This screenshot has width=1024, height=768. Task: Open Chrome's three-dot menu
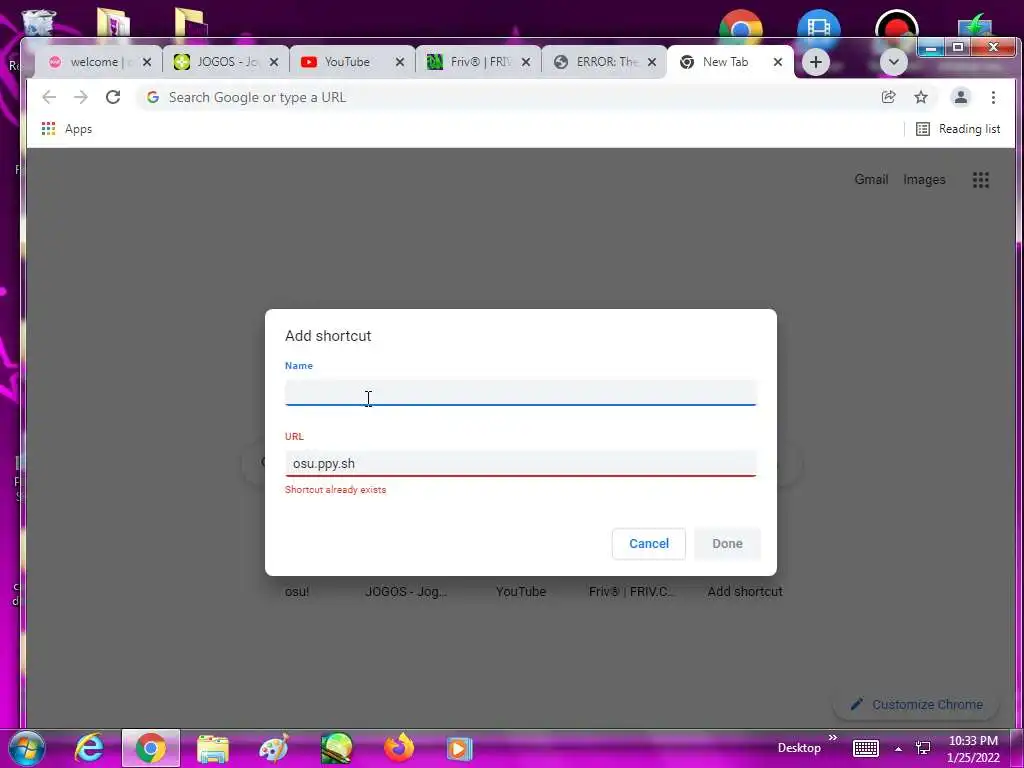tap(993, 97)
